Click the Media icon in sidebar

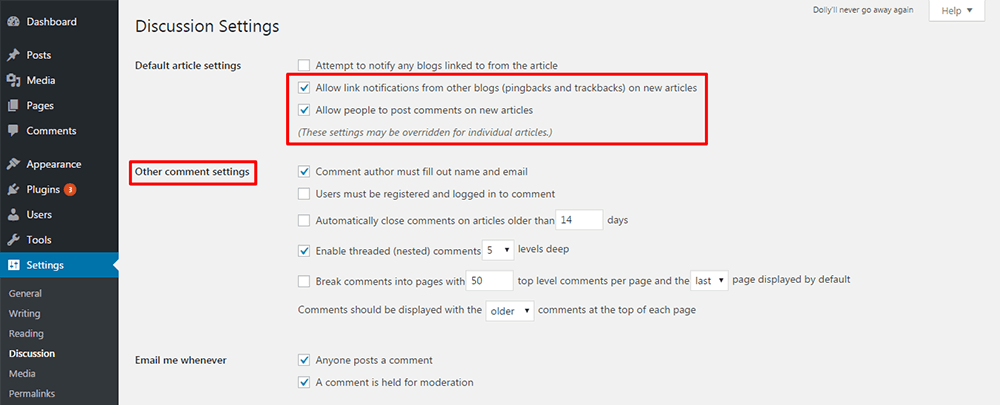pyautogui.click(x=13, y=80)
